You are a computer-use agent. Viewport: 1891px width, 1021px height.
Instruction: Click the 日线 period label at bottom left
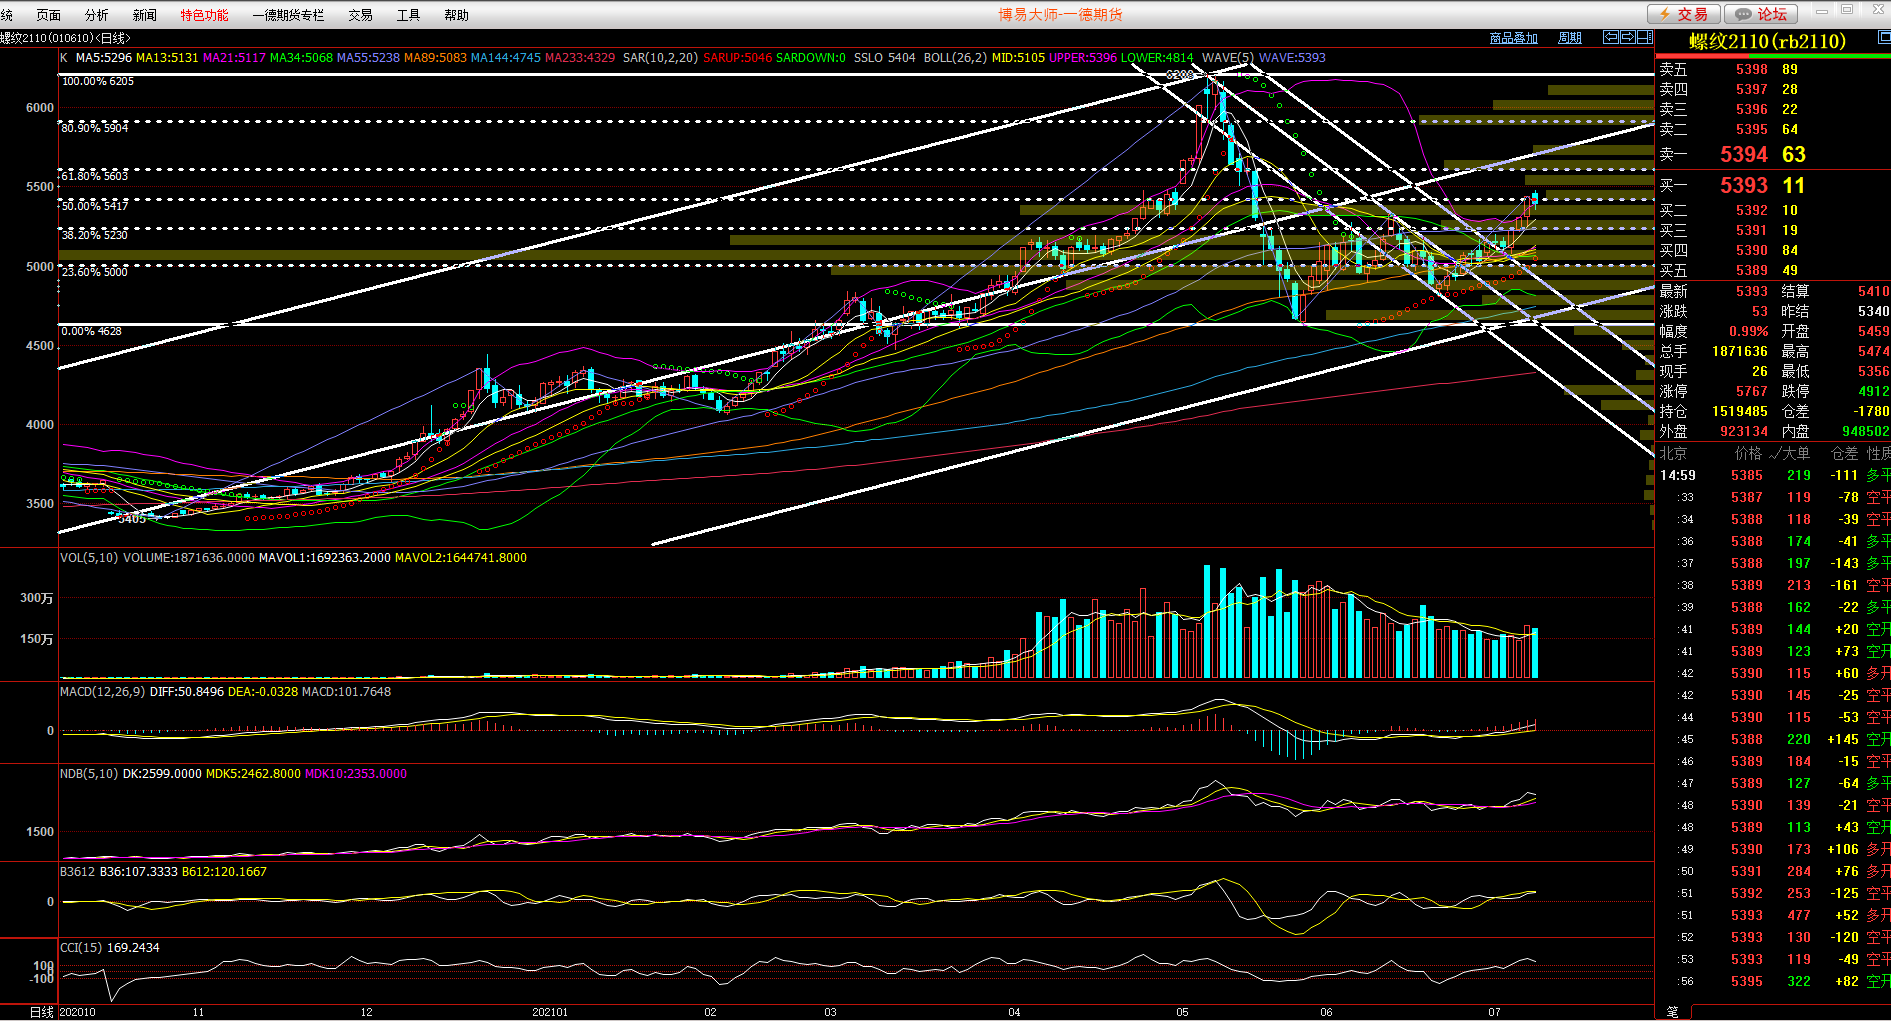pyautogui.click(x=41, y=1012)
